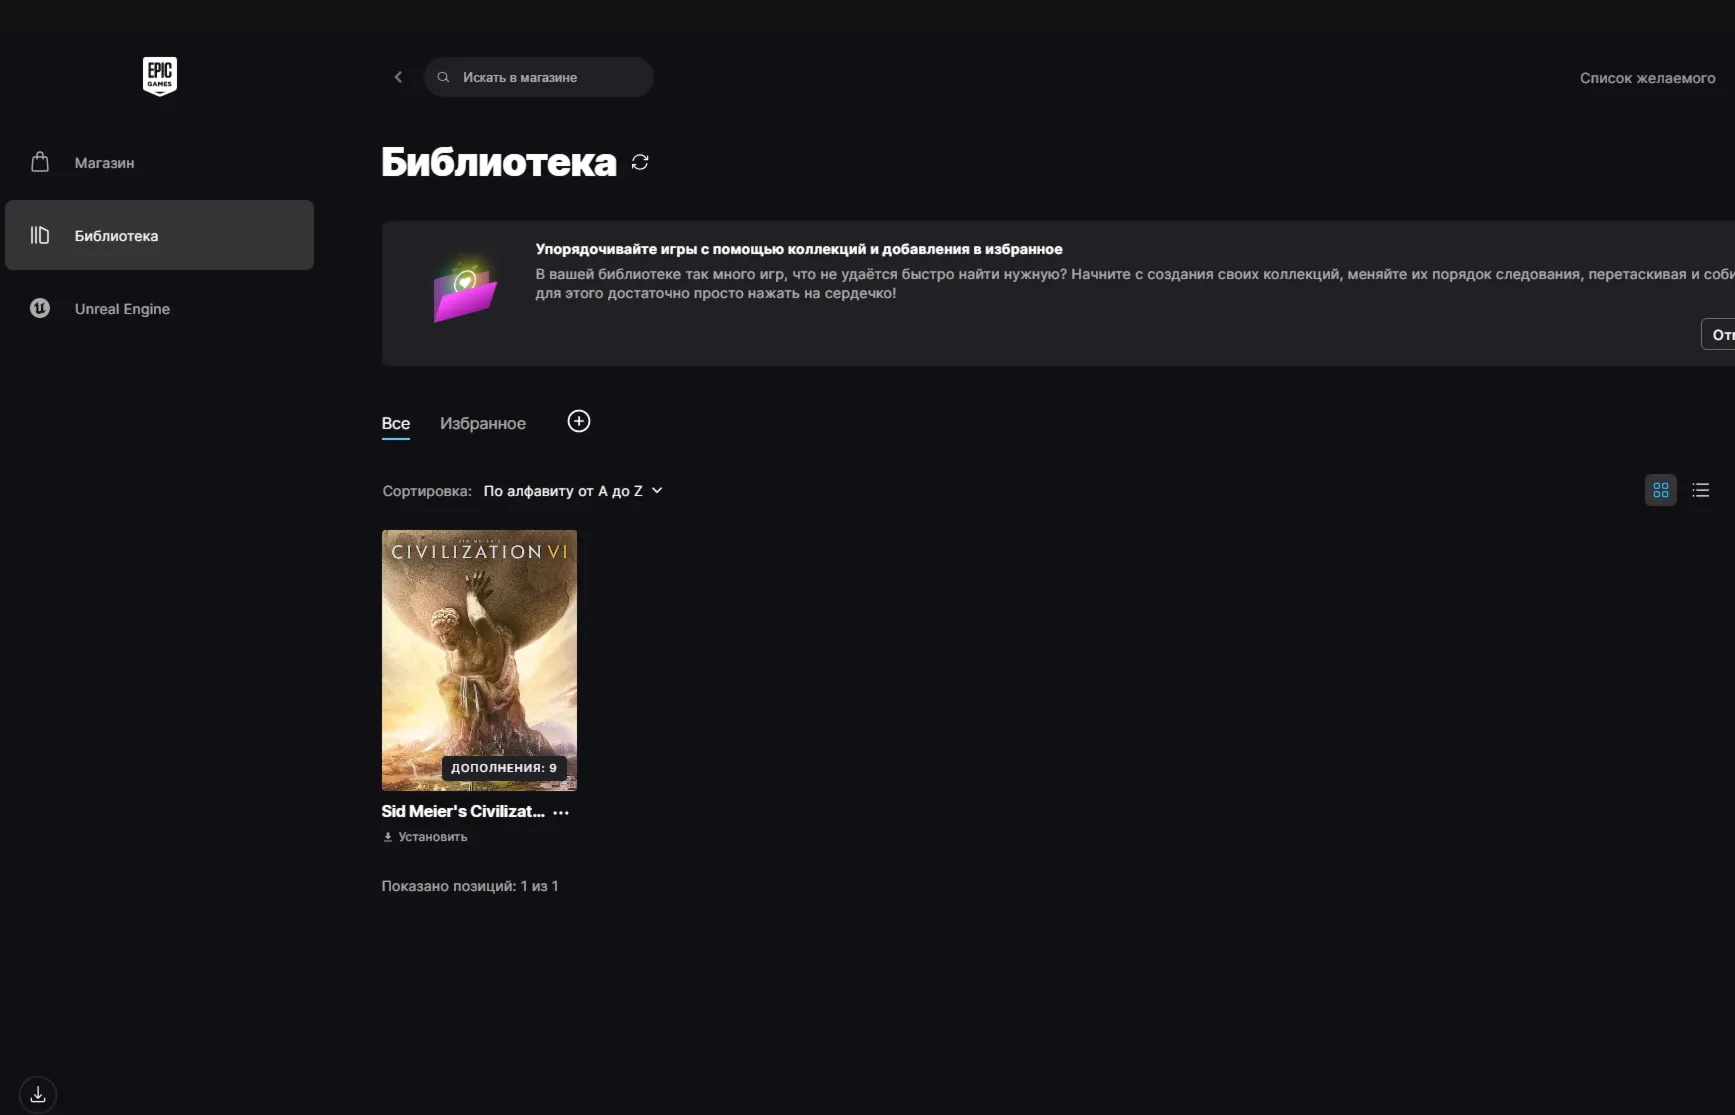Add a new collection with the plus icon
Viewport: 1735px width, 1115px height.
(579, 421)
